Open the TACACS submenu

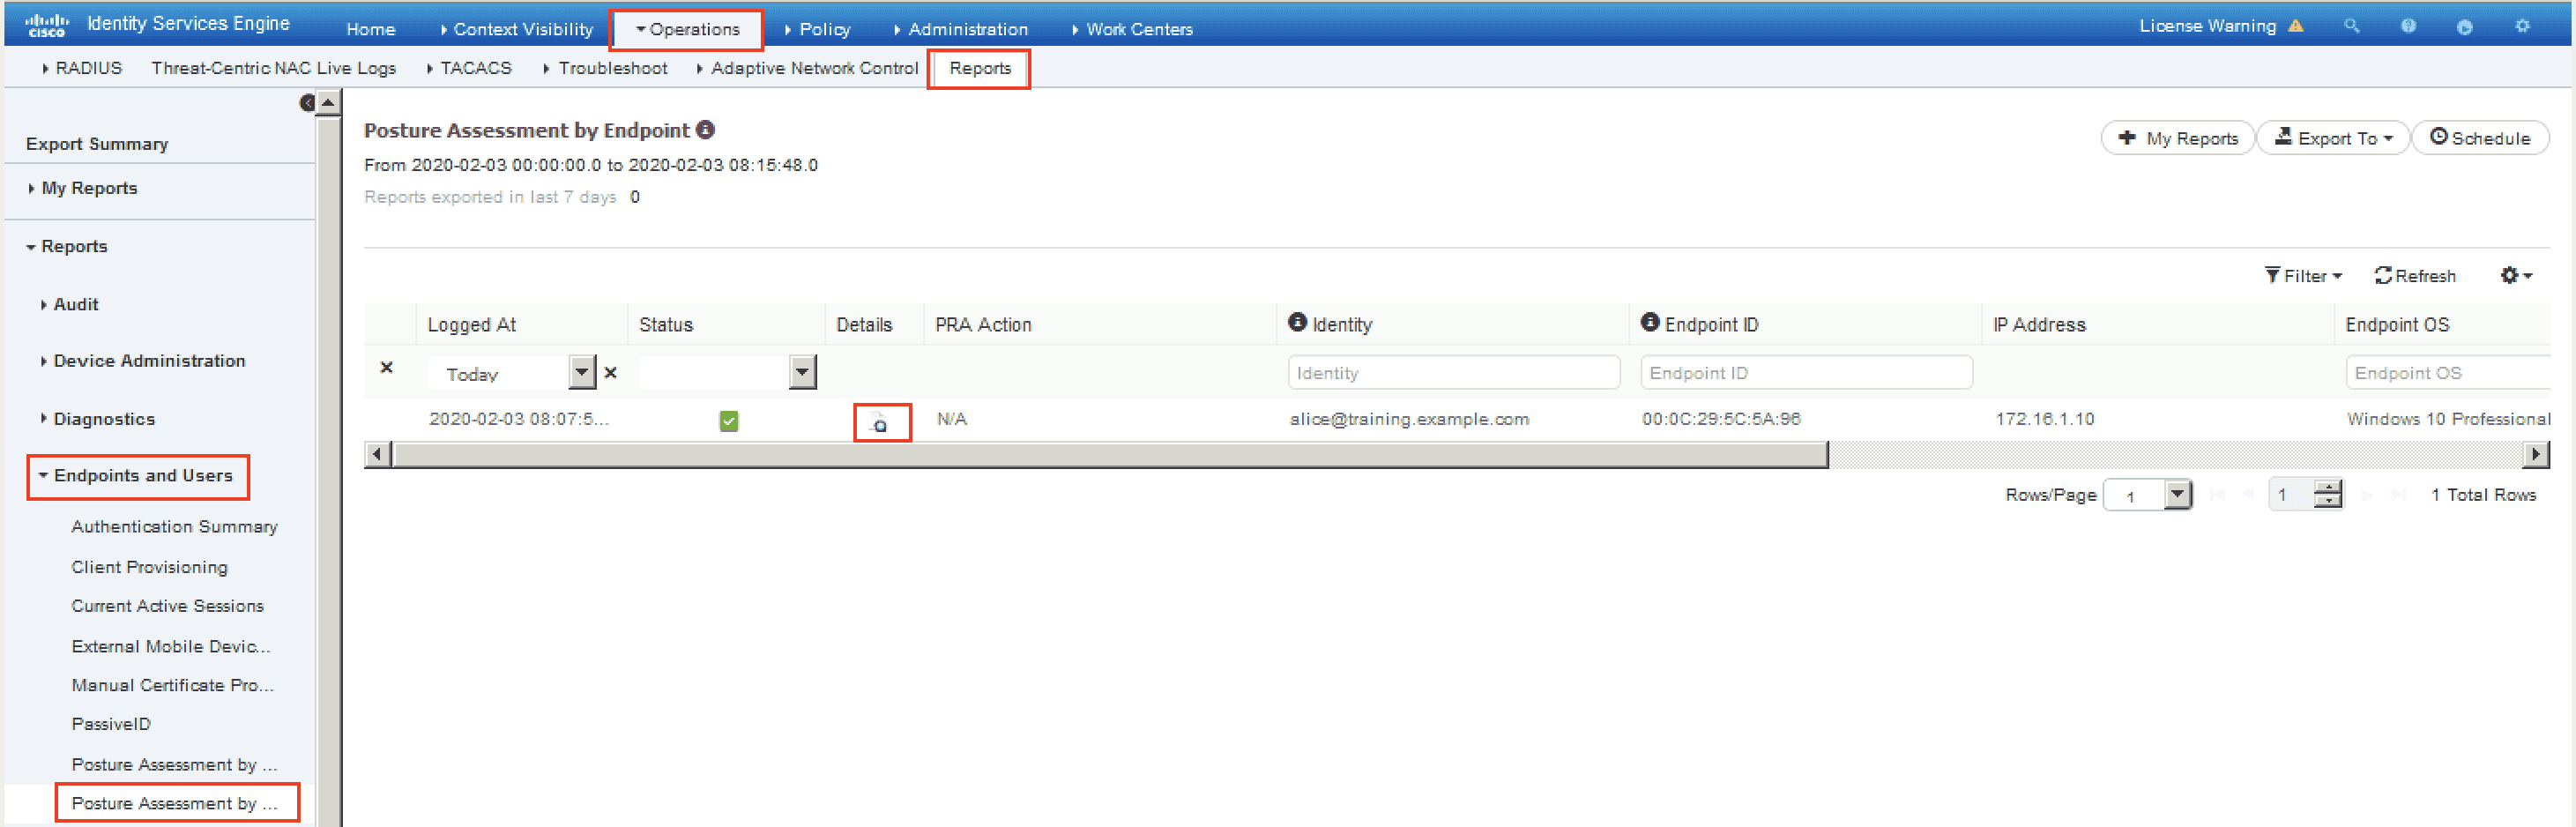469,68
